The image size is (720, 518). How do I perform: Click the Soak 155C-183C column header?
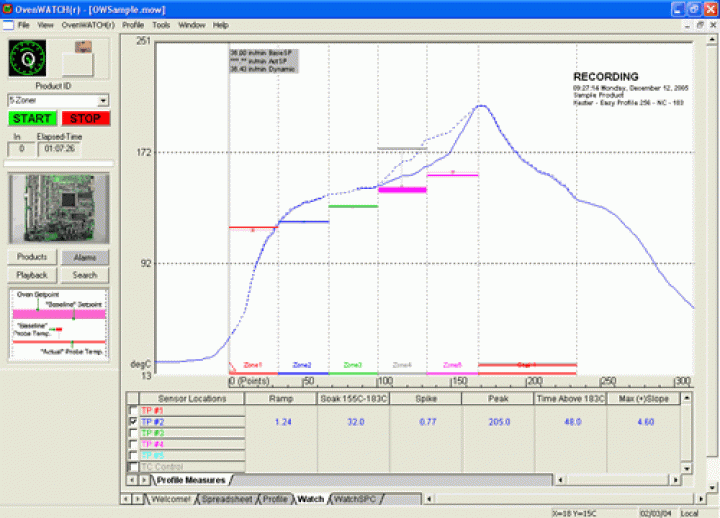point(354,399)
